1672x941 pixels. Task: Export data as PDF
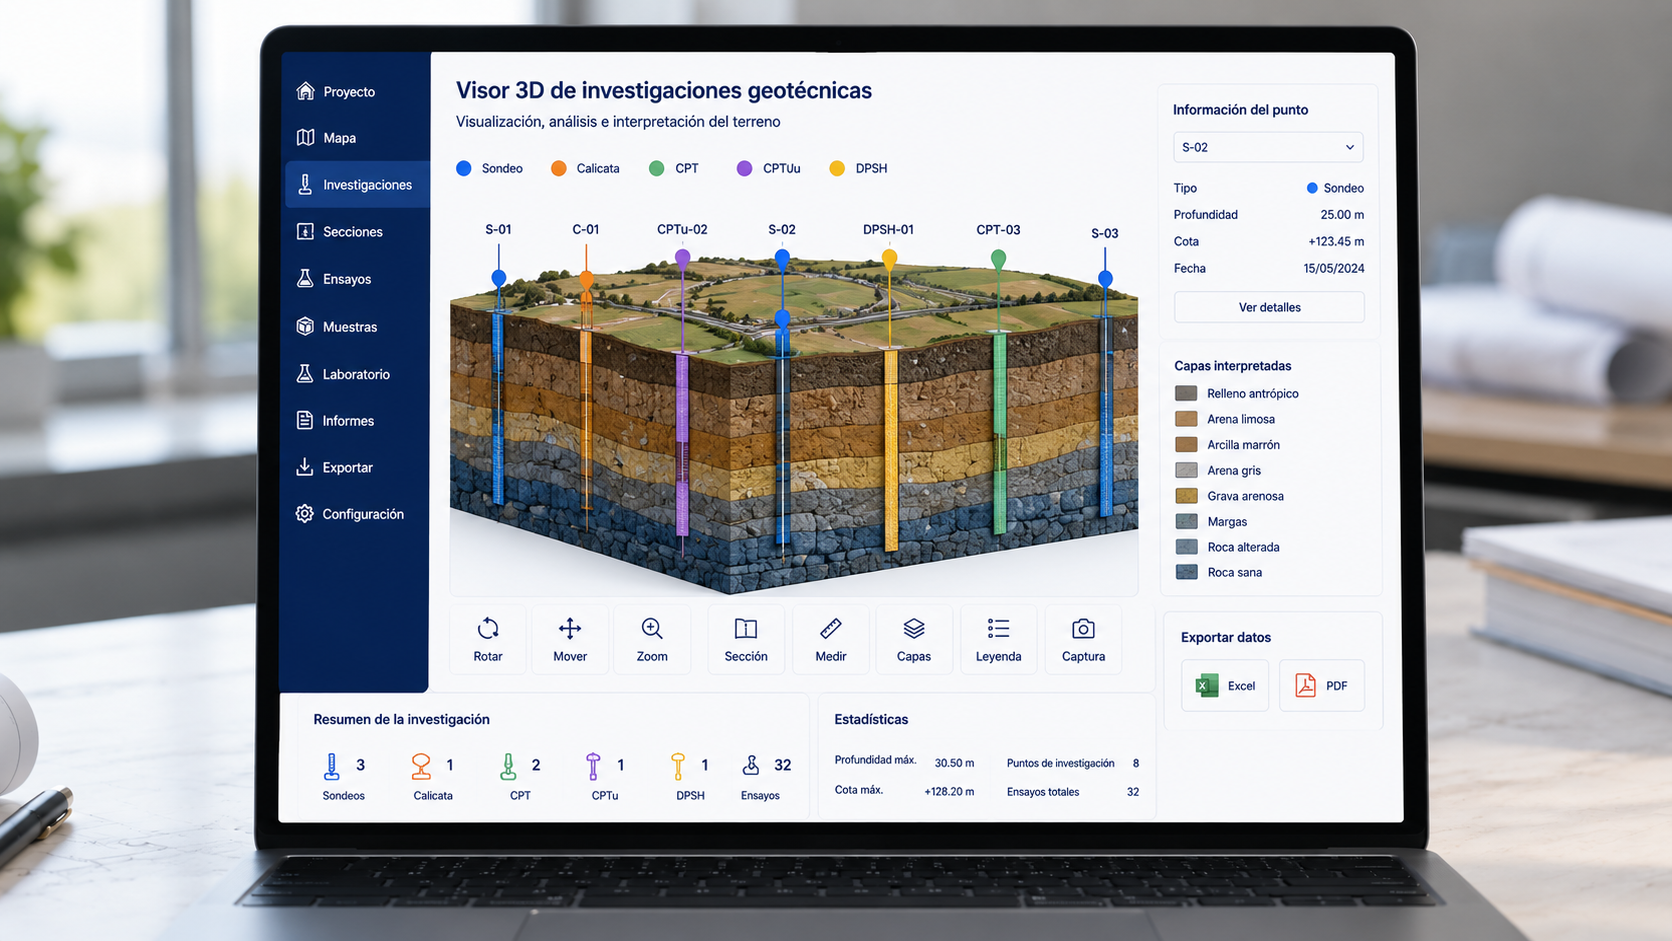[1322, 685]
